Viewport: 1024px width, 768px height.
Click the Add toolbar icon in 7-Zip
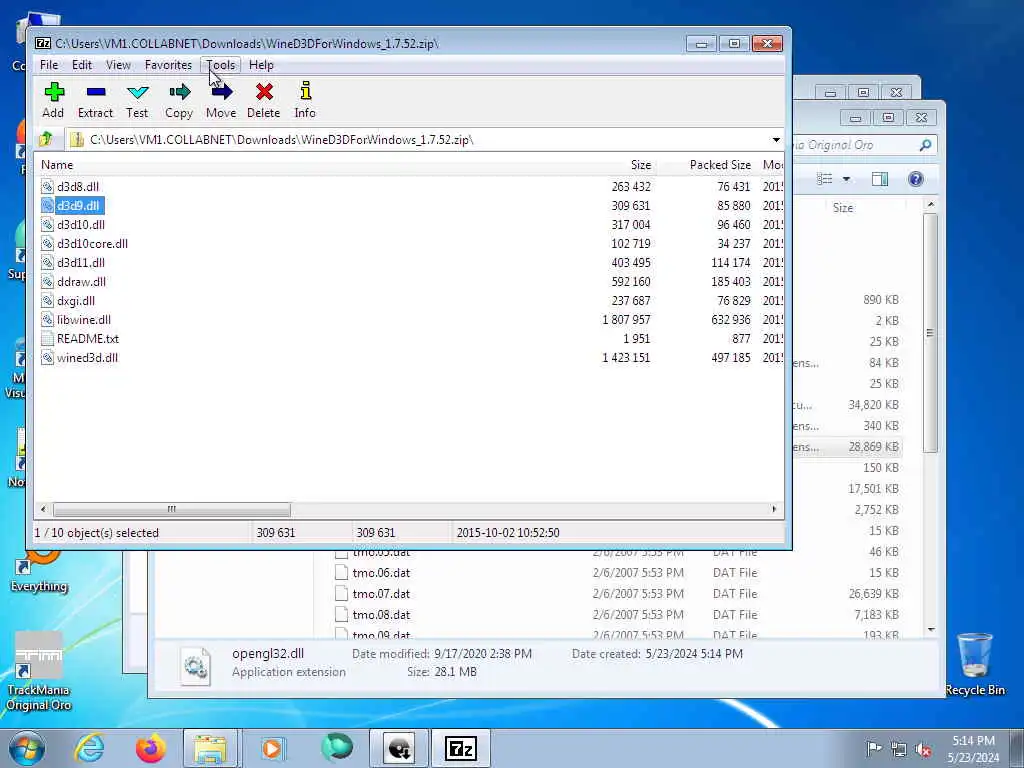coord(54,100)
